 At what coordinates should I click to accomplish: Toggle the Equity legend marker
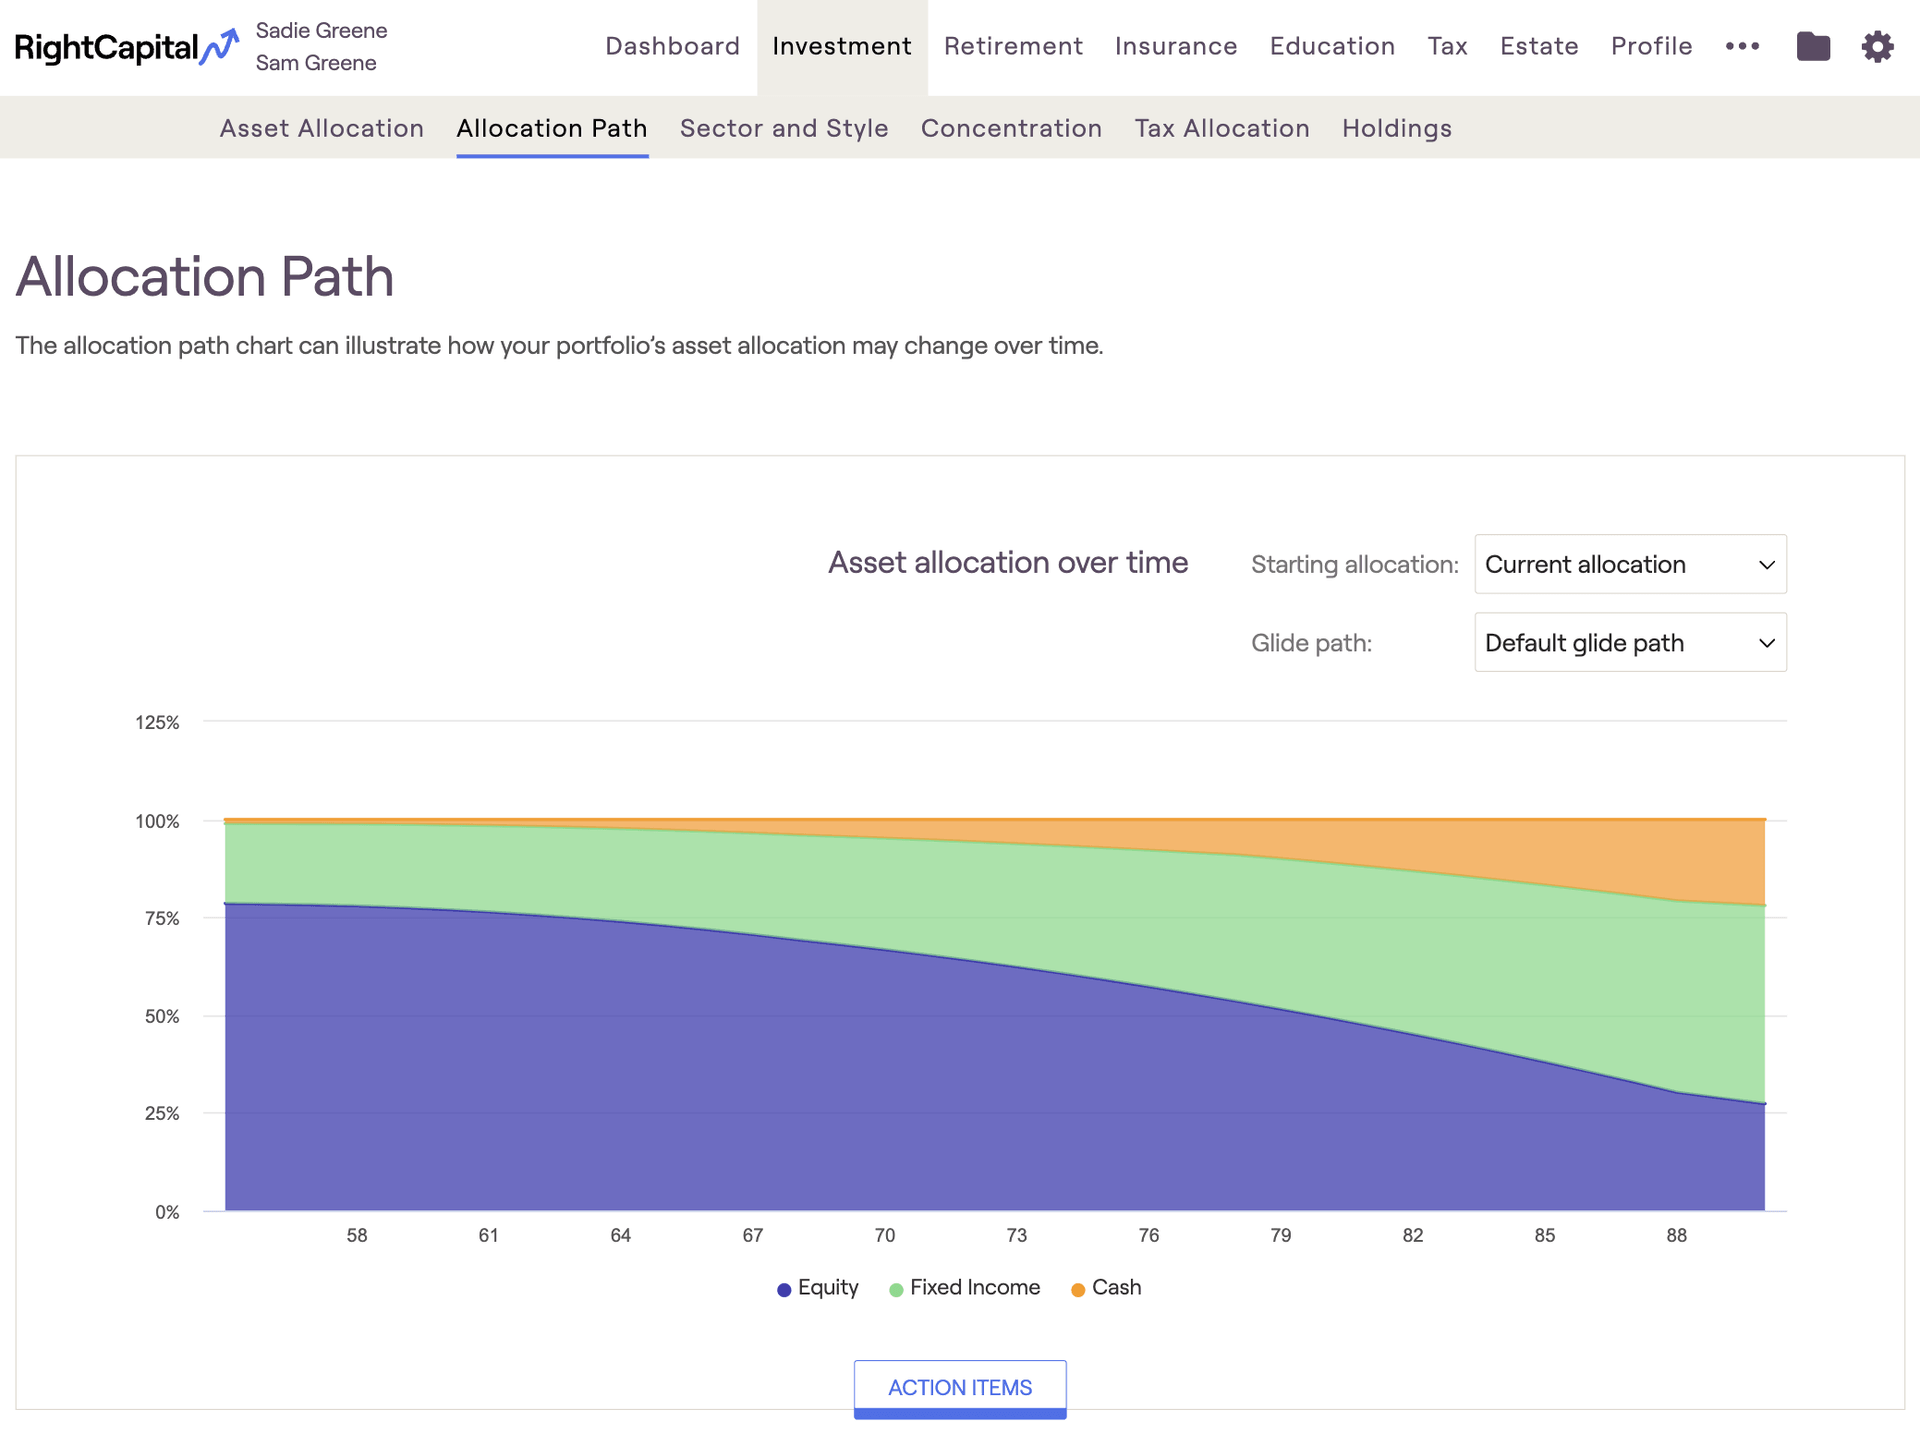[x=784, y=1289]
